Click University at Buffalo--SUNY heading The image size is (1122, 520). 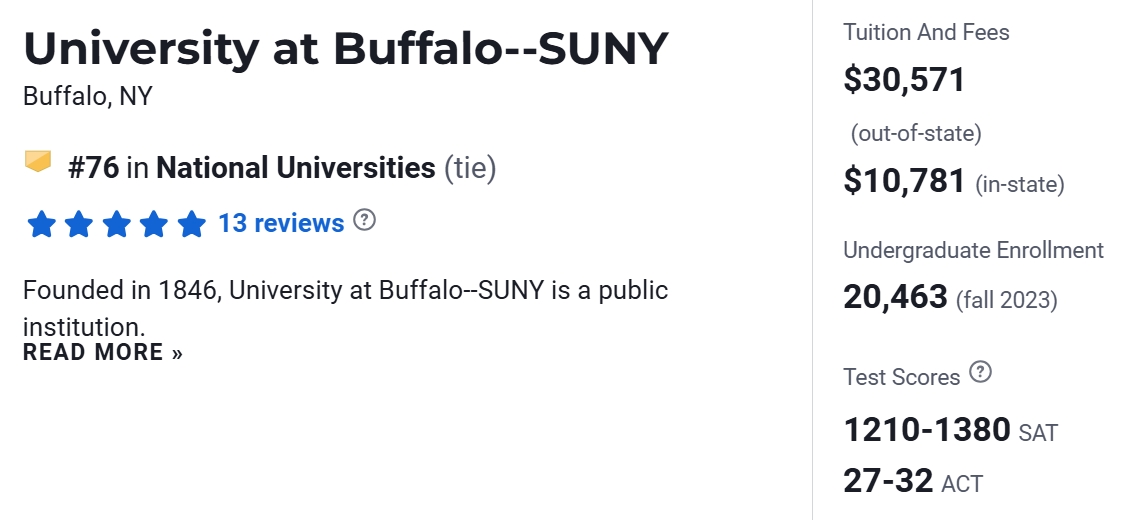[x=345, y=48]
